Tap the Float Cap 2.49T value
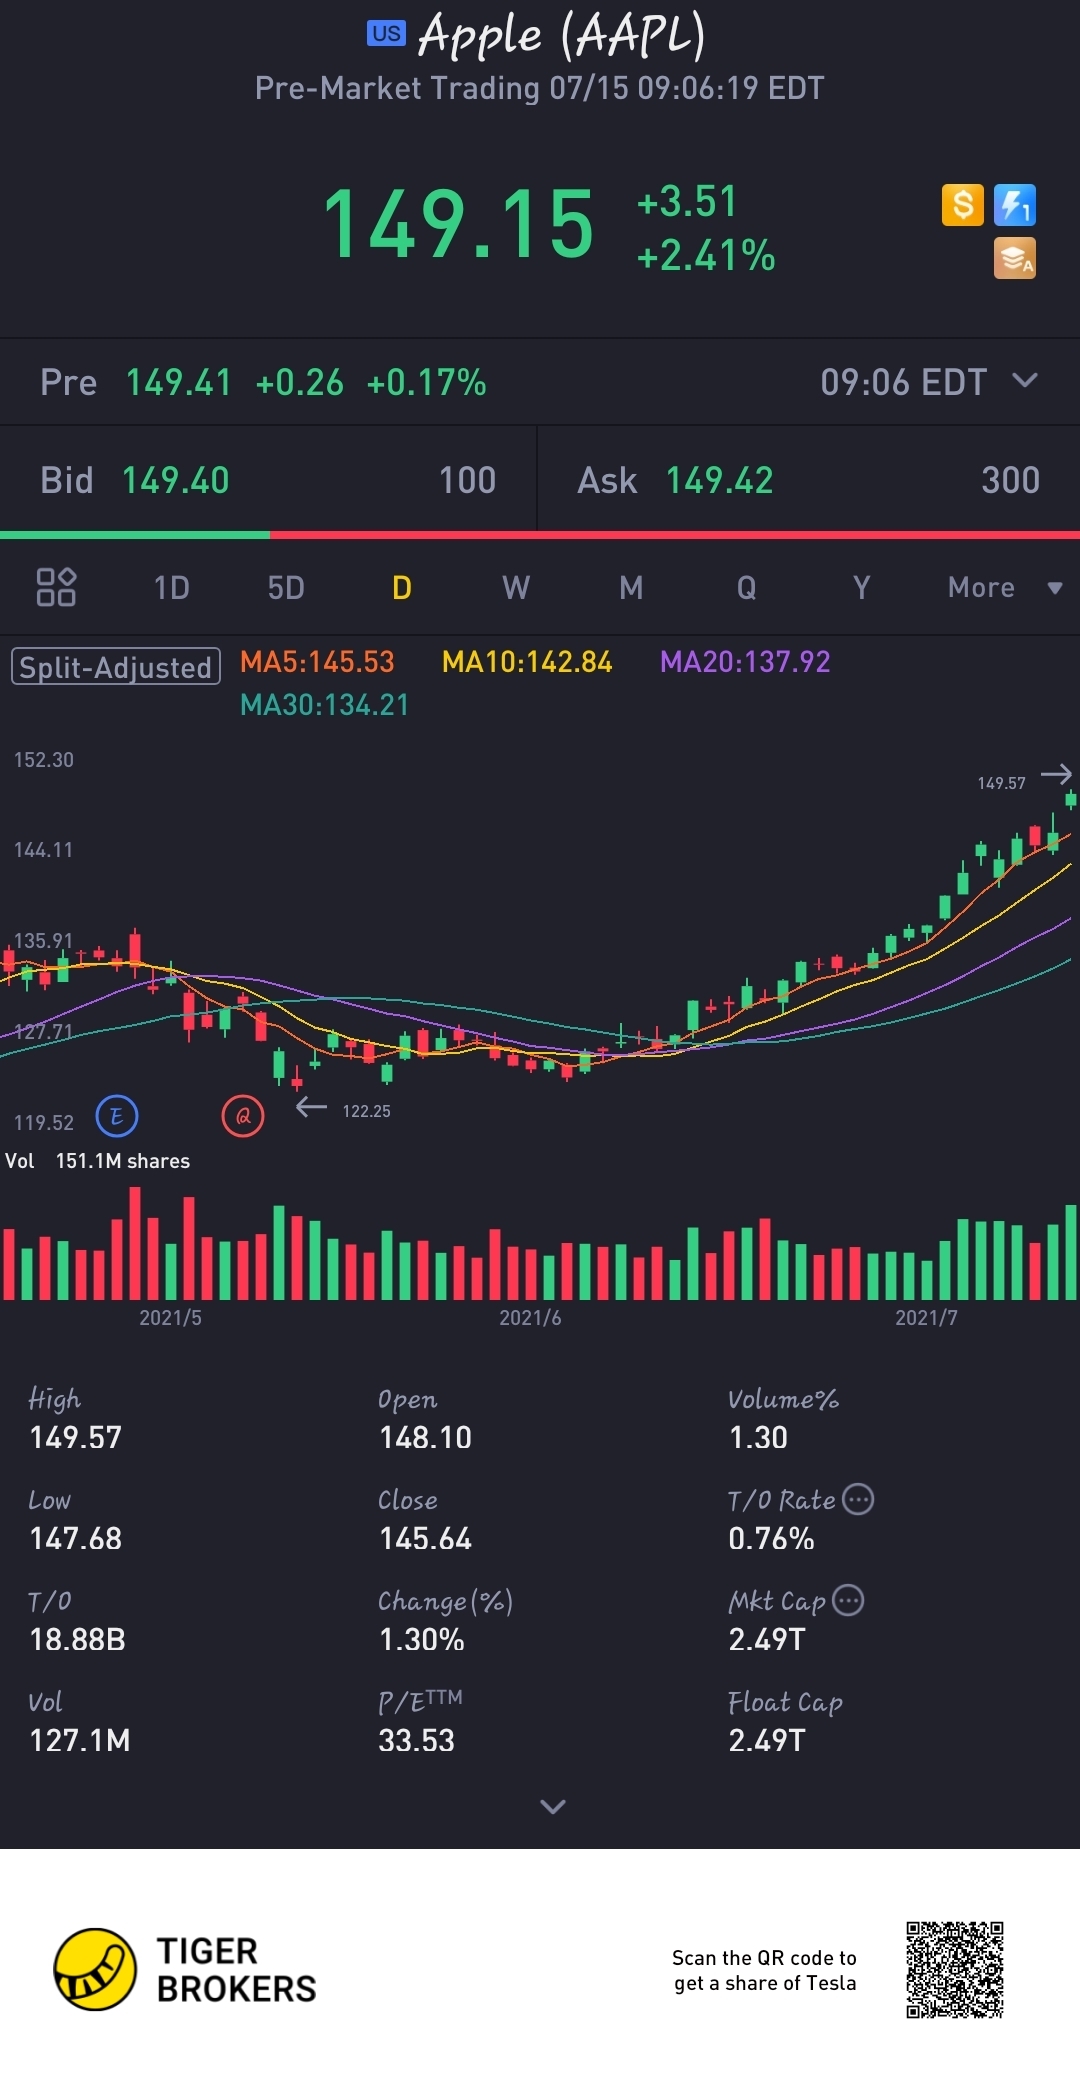The width and height of the screenshot is (1080, 2091). [767, 1740]
